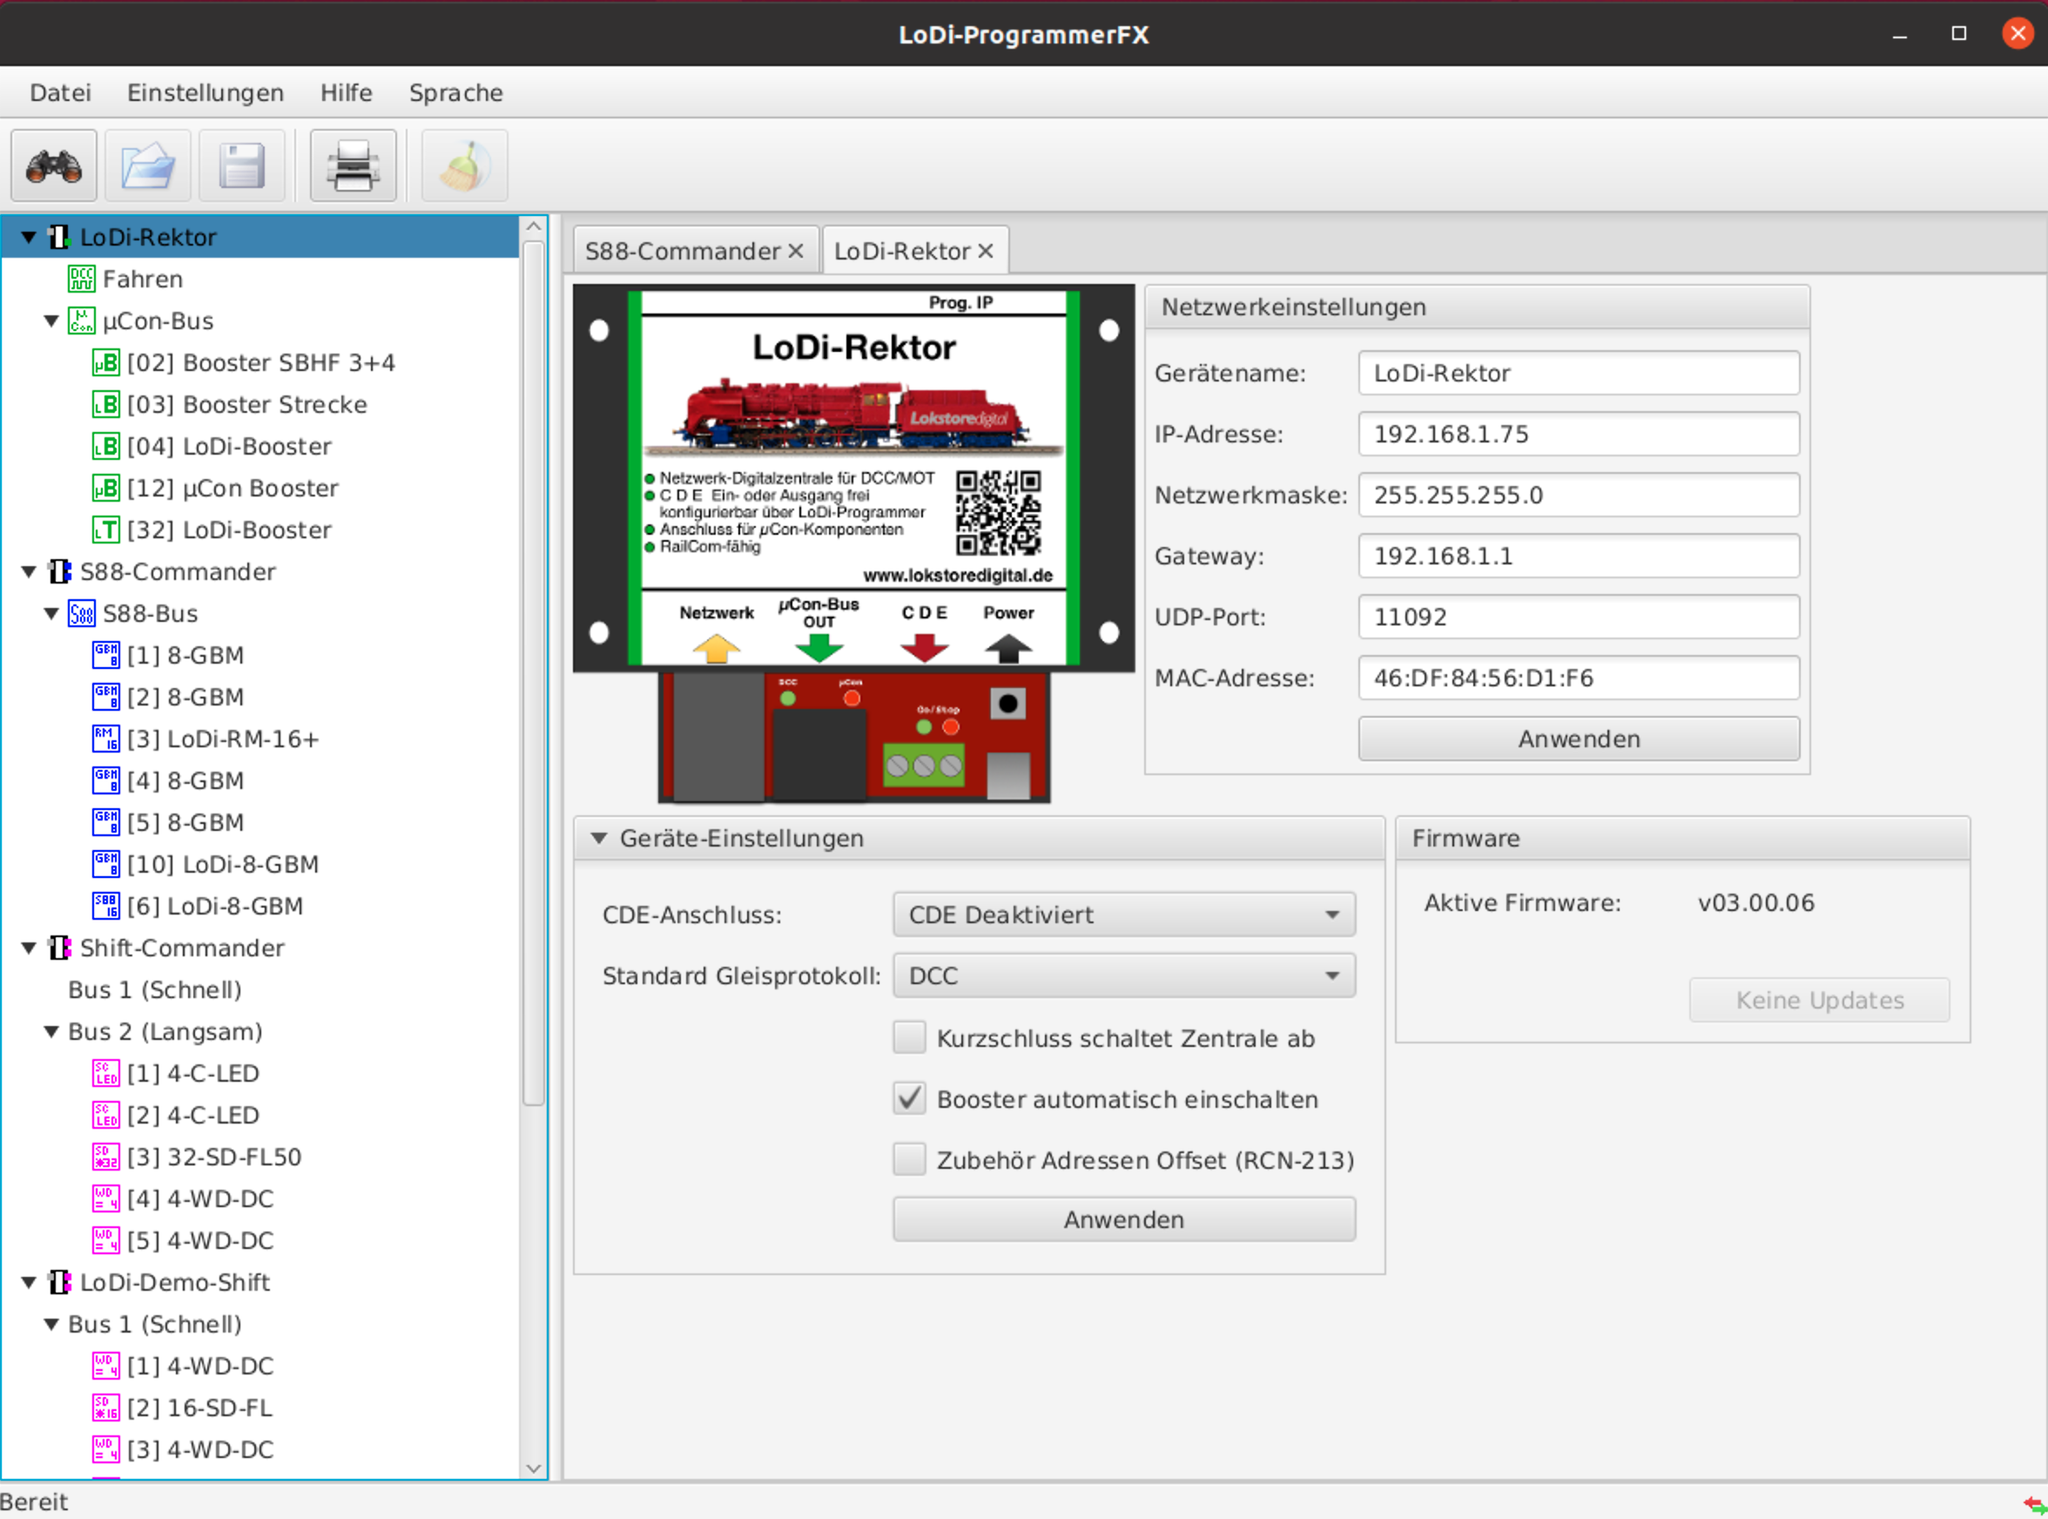Click the Netzwerkmaske input field
The height and width of the screenshot is (1519, 2048).
1579,495
